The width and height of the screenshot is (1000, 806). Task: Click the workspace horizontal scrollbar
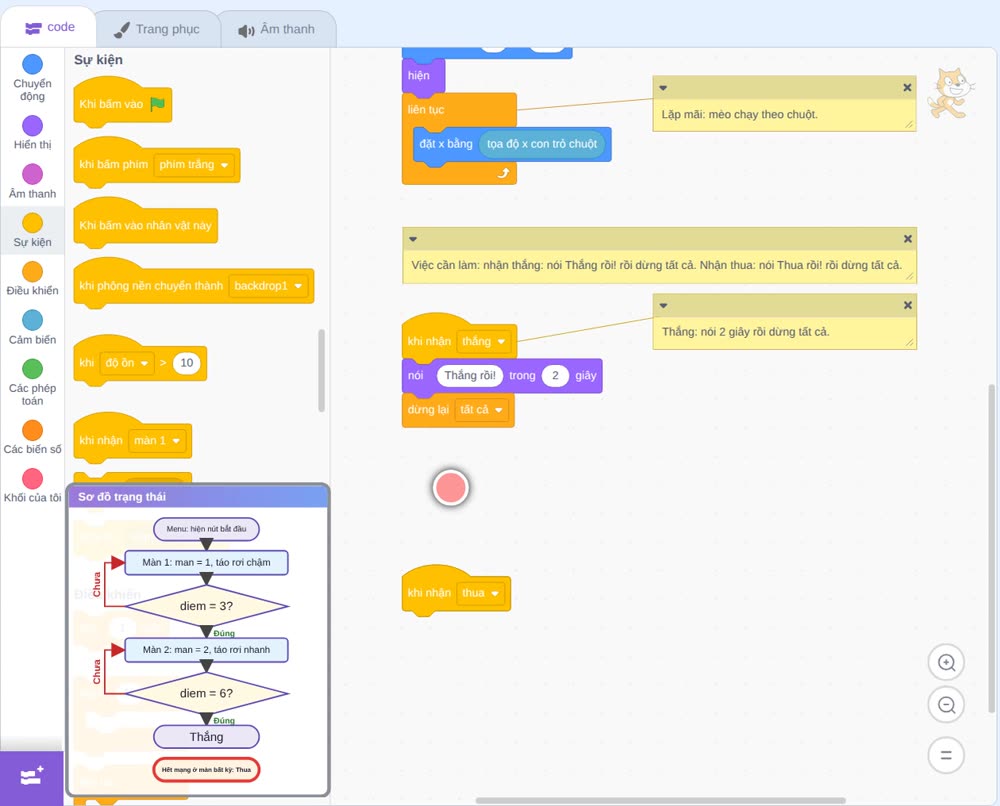[x=661, y=800]
